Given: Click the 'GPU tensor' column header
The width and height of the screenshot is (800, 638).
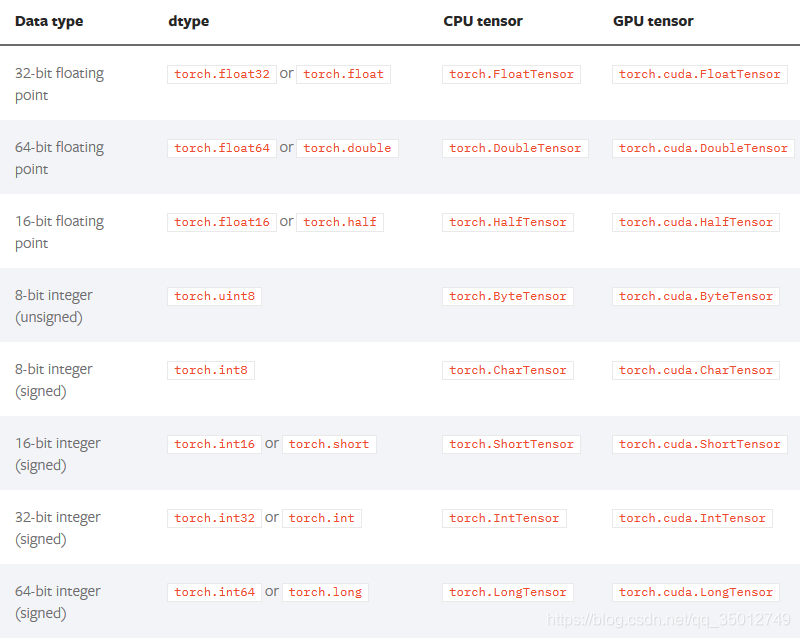Looking at the screenshot, I should [x=653, y=21].
